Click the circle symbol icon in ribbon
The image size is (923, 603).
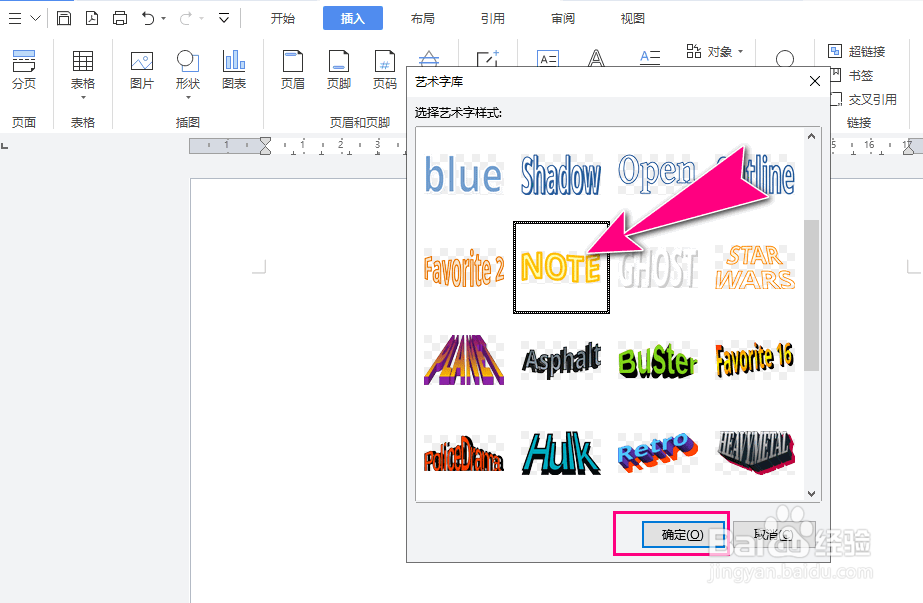(785, 58)
